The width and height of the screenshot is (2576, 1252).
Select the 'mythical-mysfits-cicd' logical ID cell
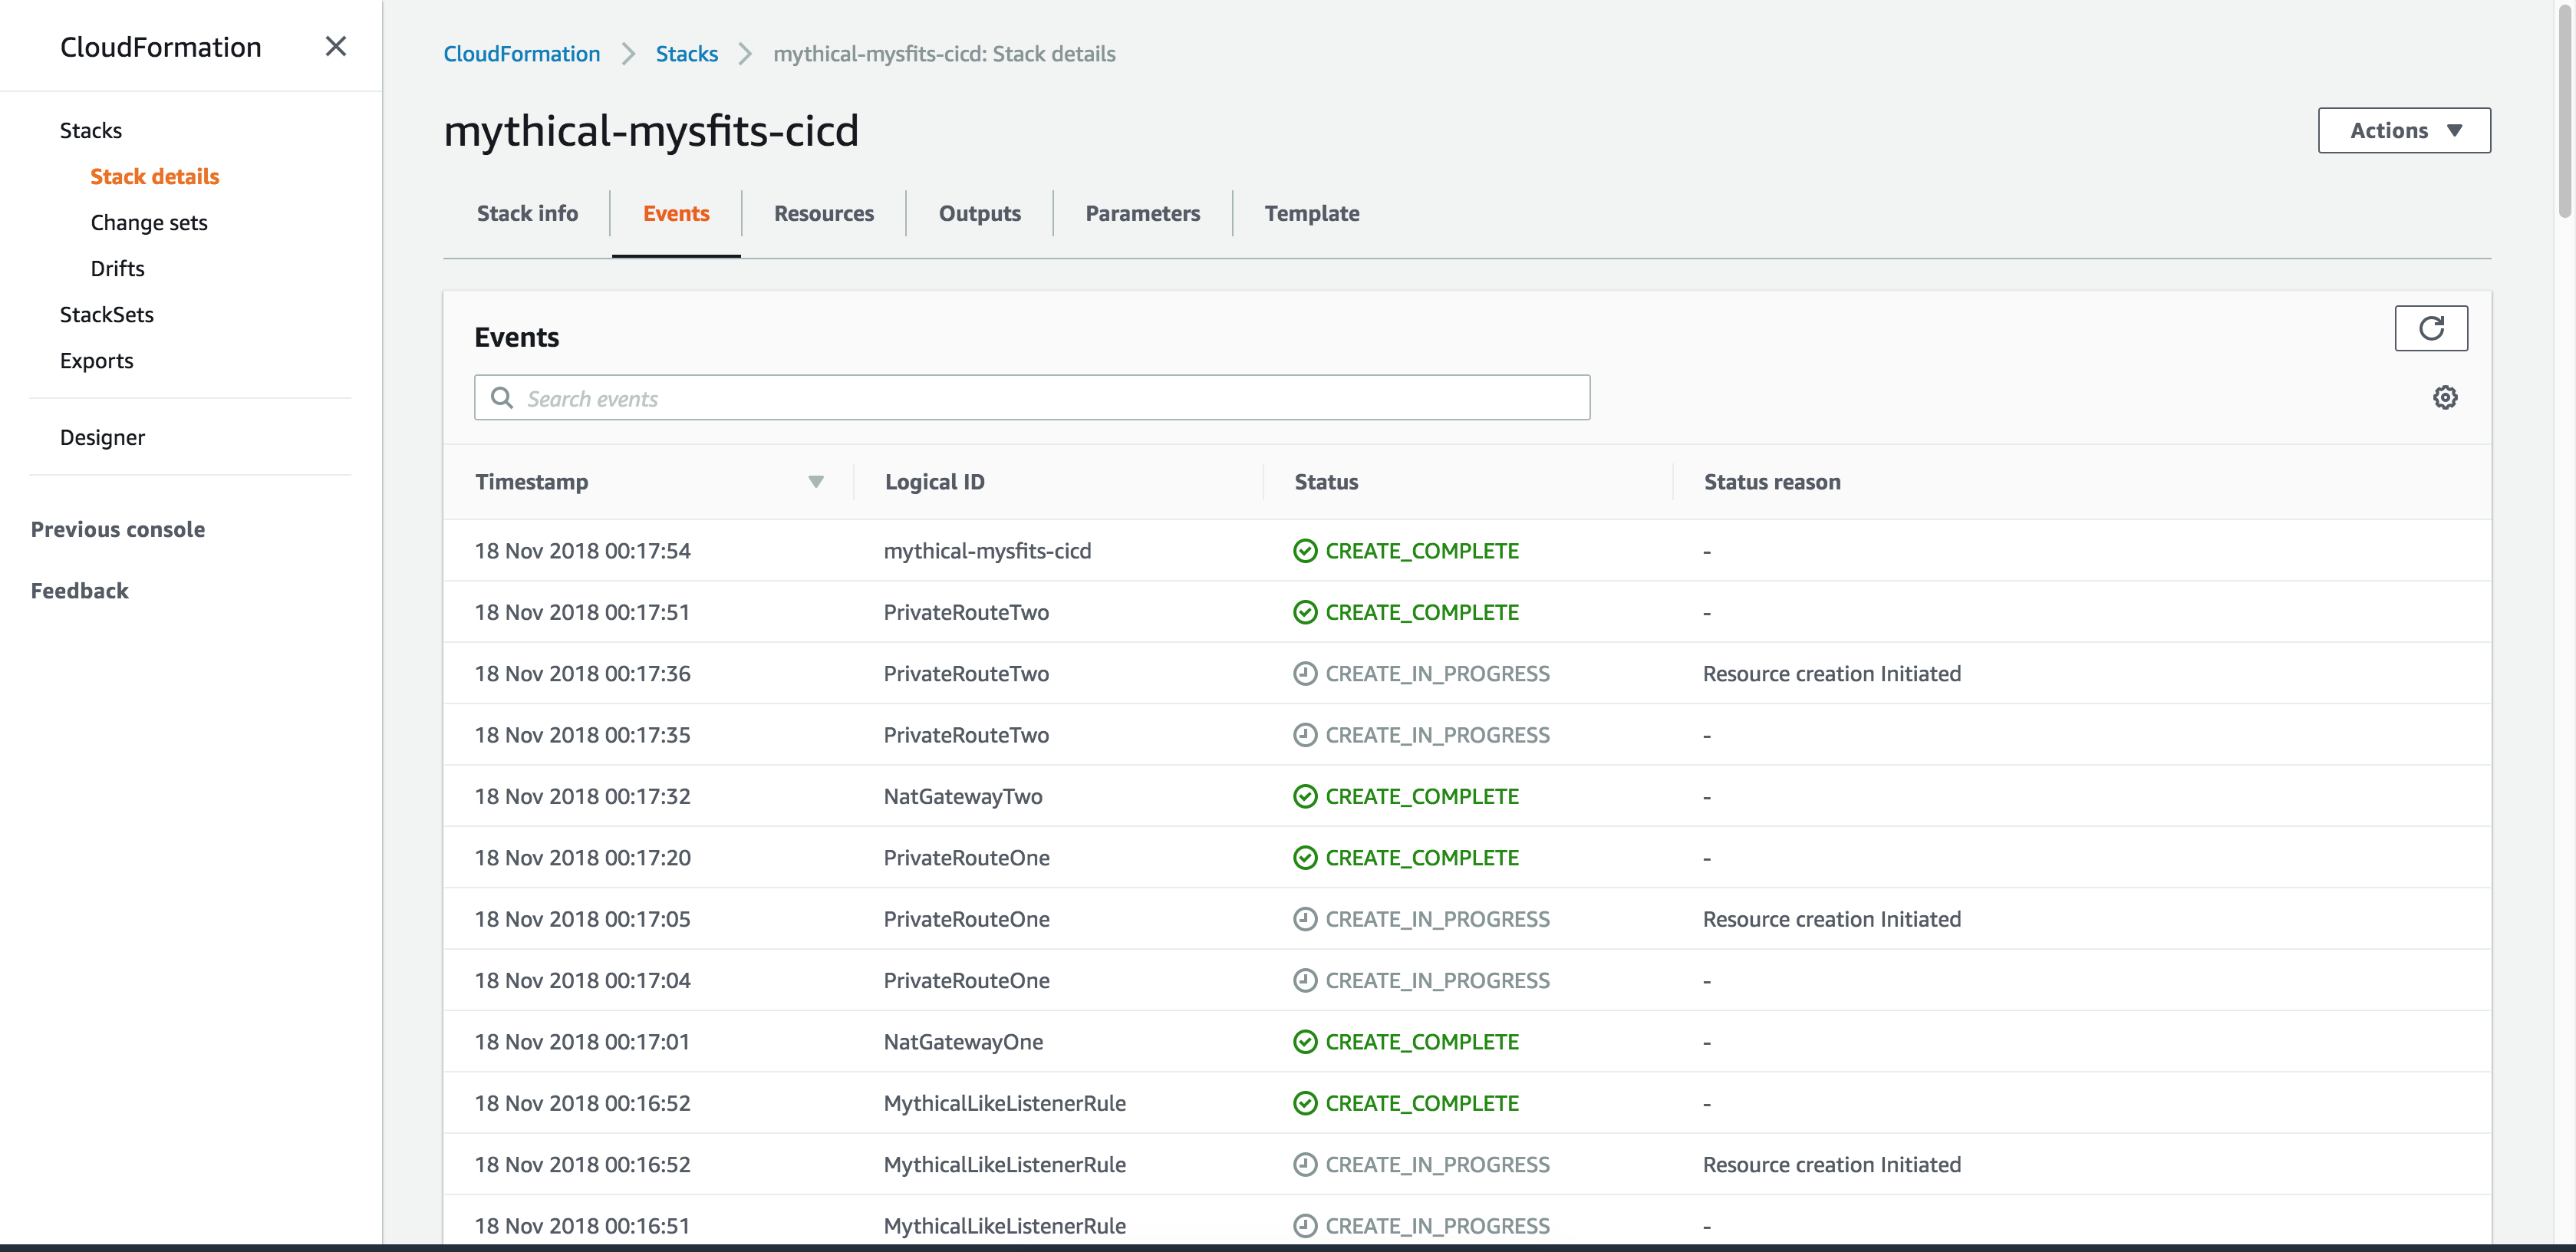(x=987, y=551)
